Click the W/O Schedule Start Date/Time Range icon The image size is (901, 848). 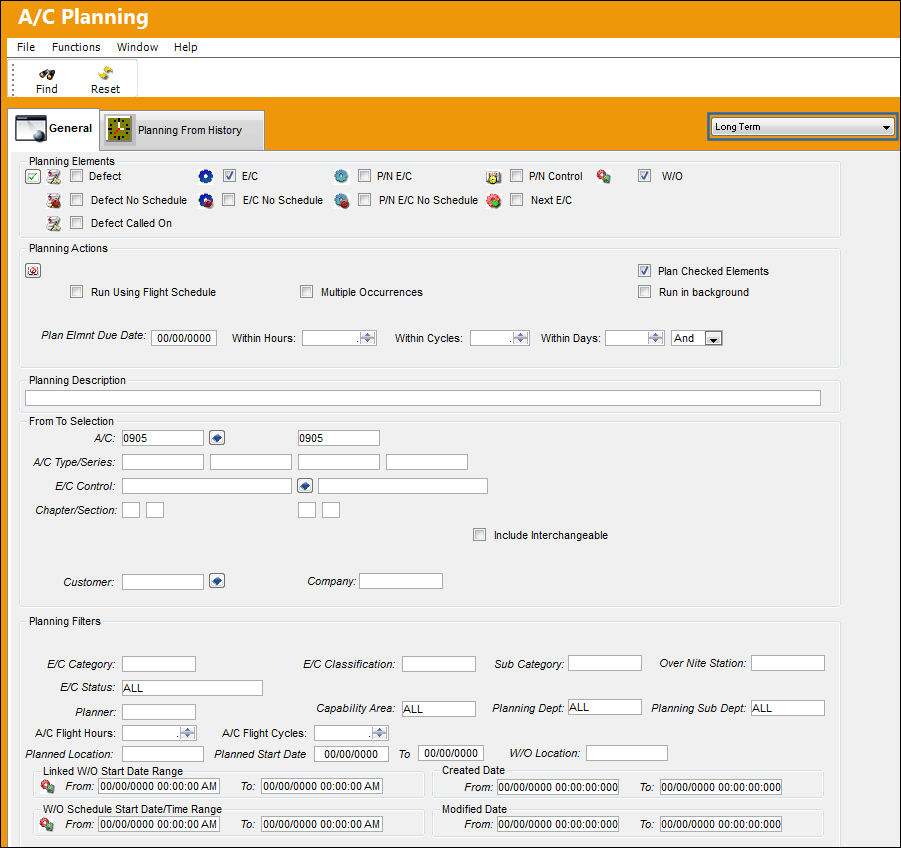coord(47,824)
